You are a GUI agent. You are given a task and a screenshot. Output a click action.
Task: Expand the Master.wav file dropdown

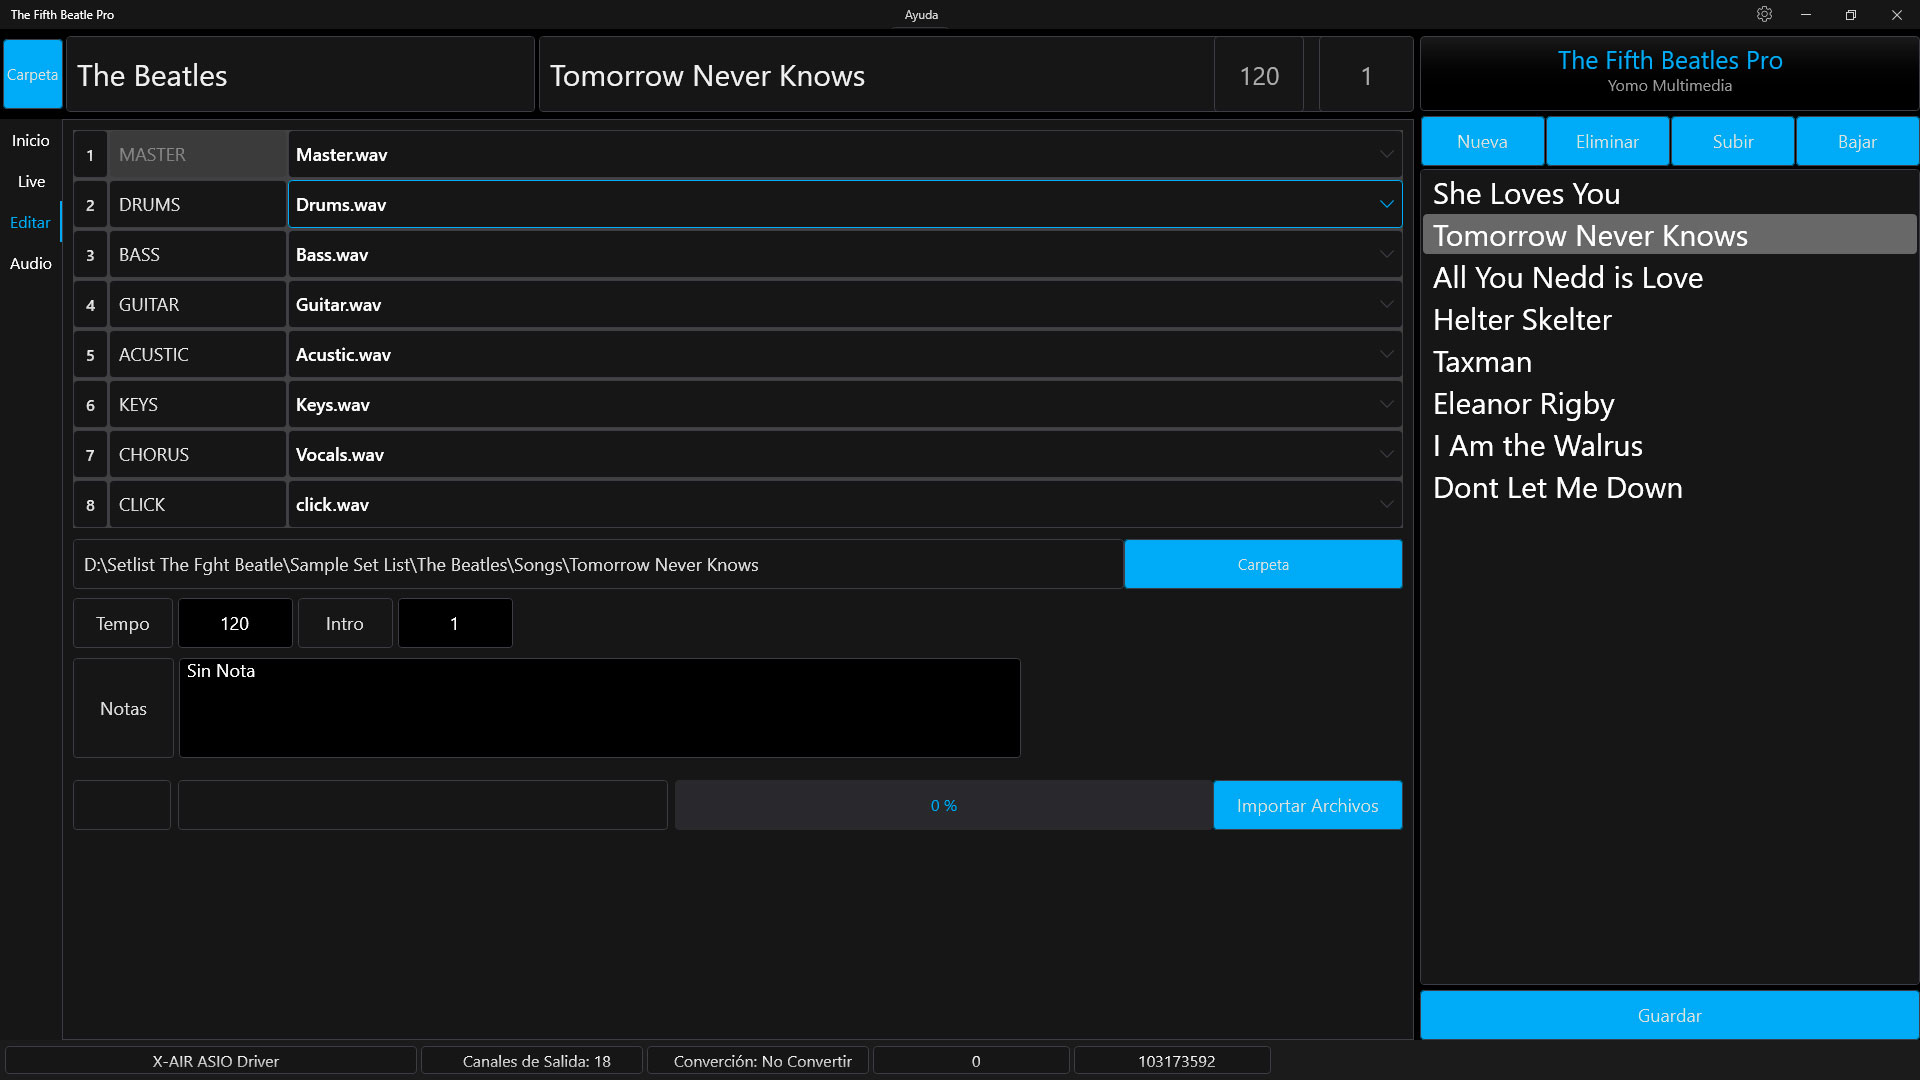[1386, 154]
